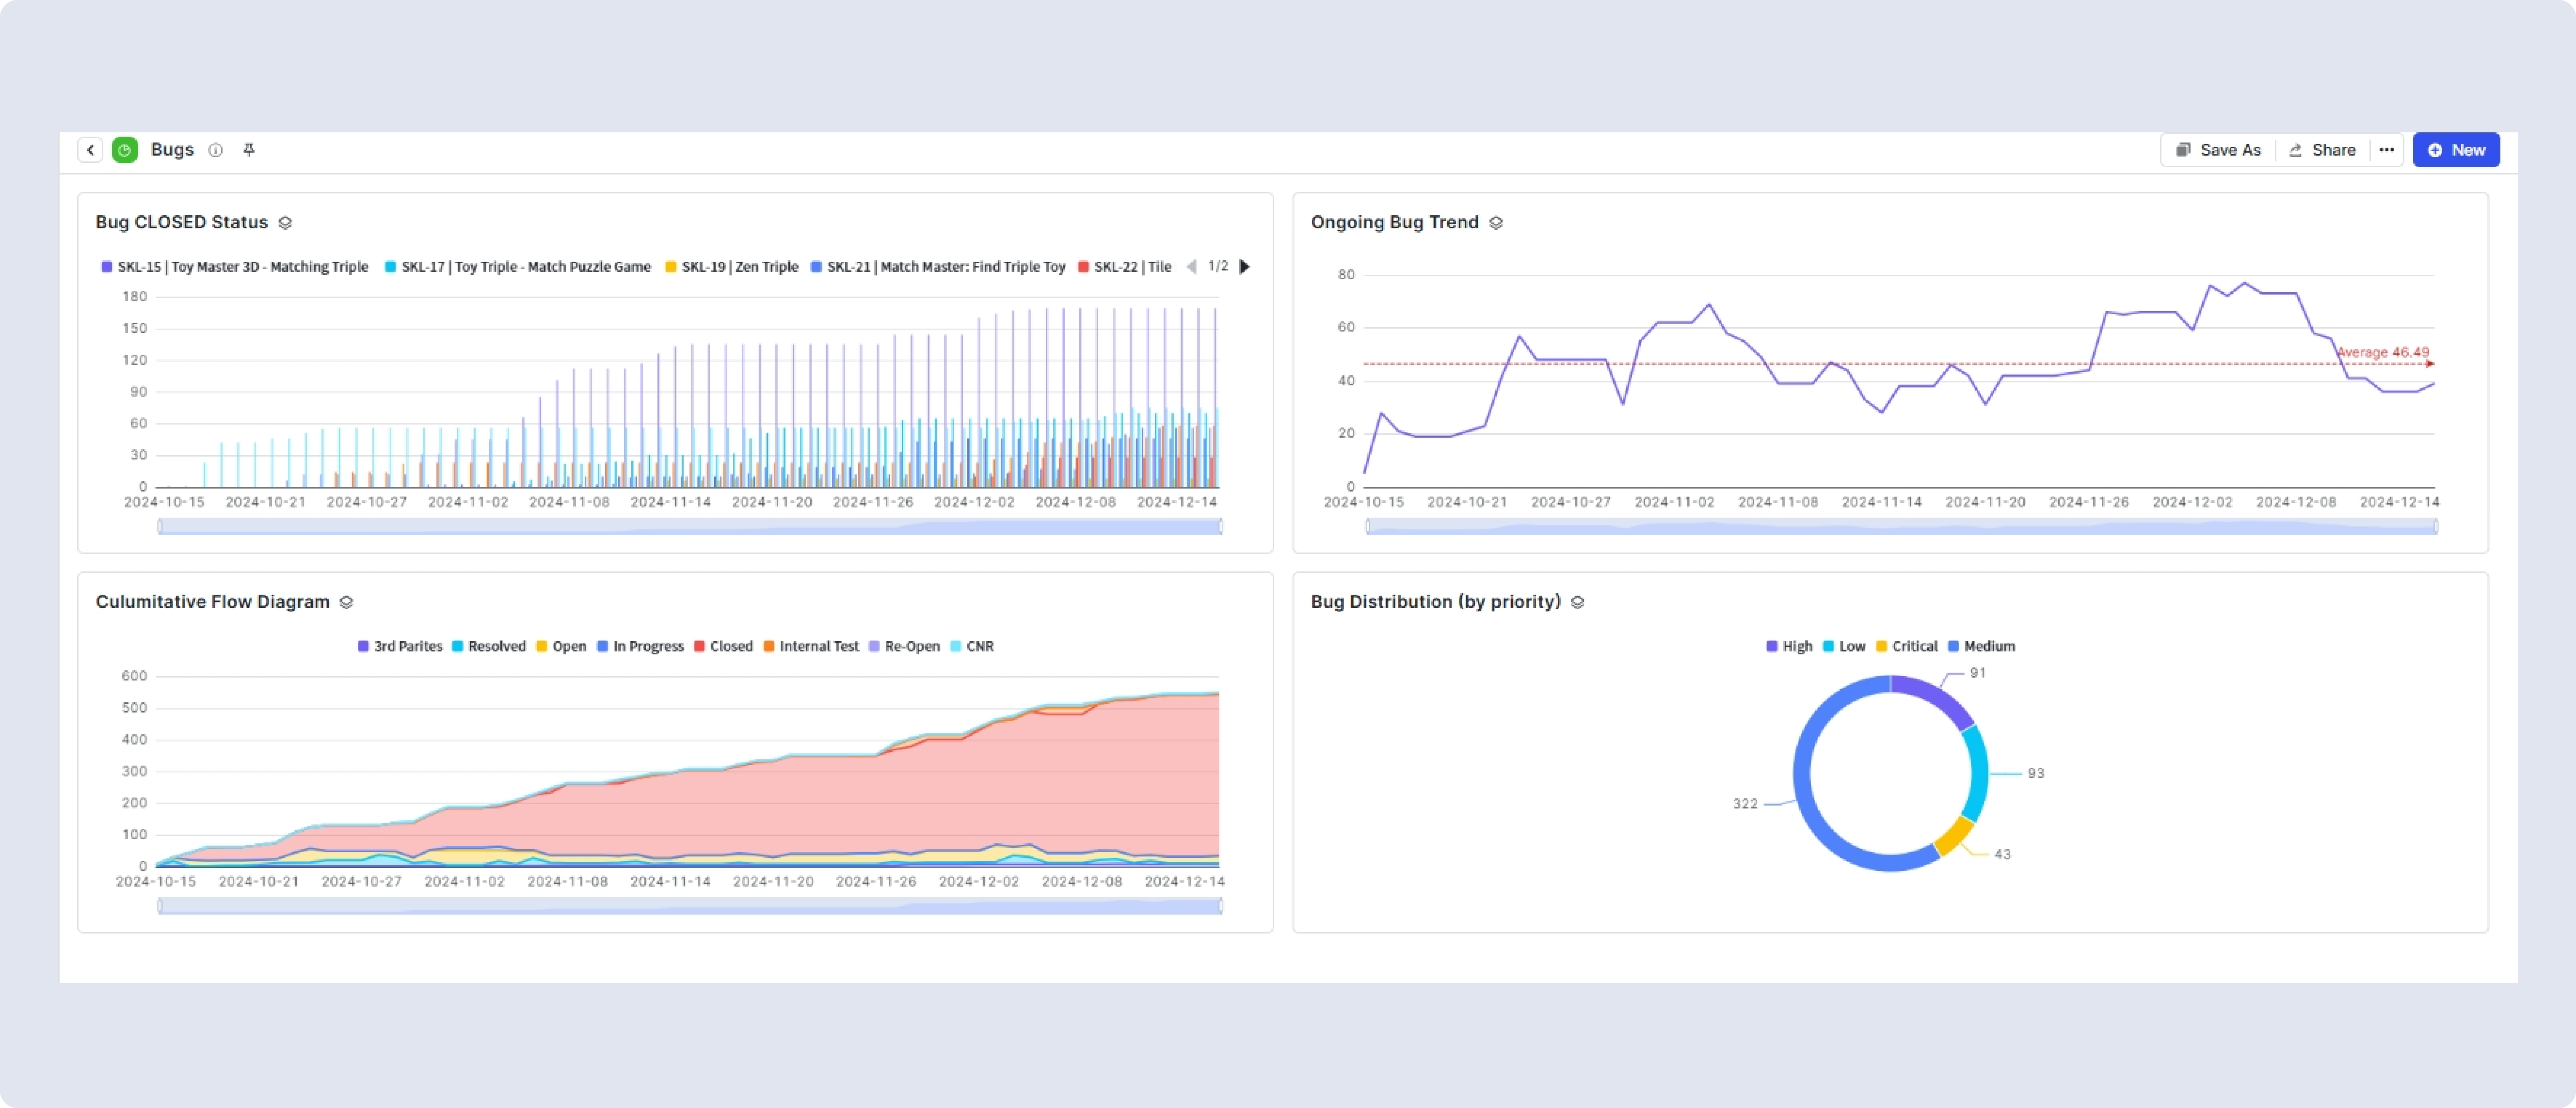Click the back arrow button
2576x1108 pixels.
[90, 150]
